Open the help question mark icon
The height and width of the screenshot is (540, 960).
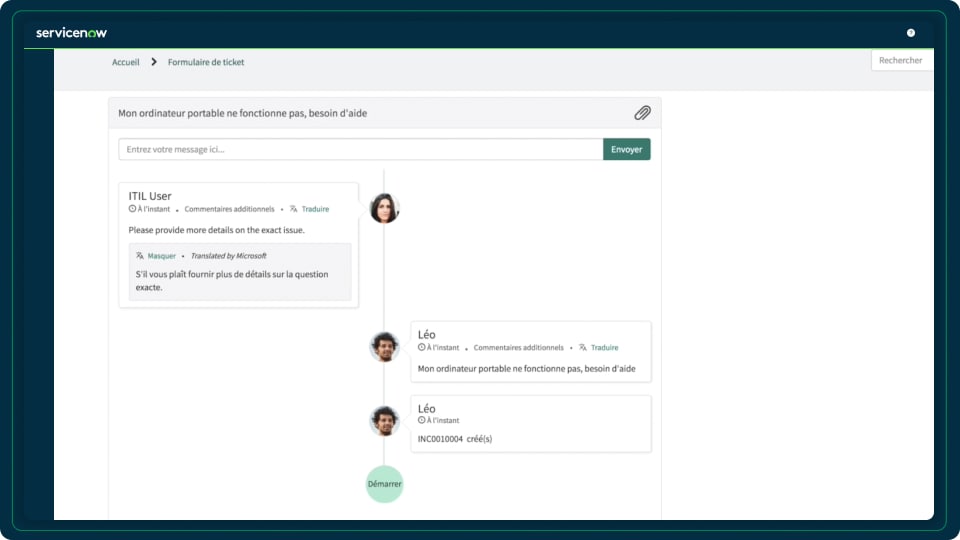point(911,33)
